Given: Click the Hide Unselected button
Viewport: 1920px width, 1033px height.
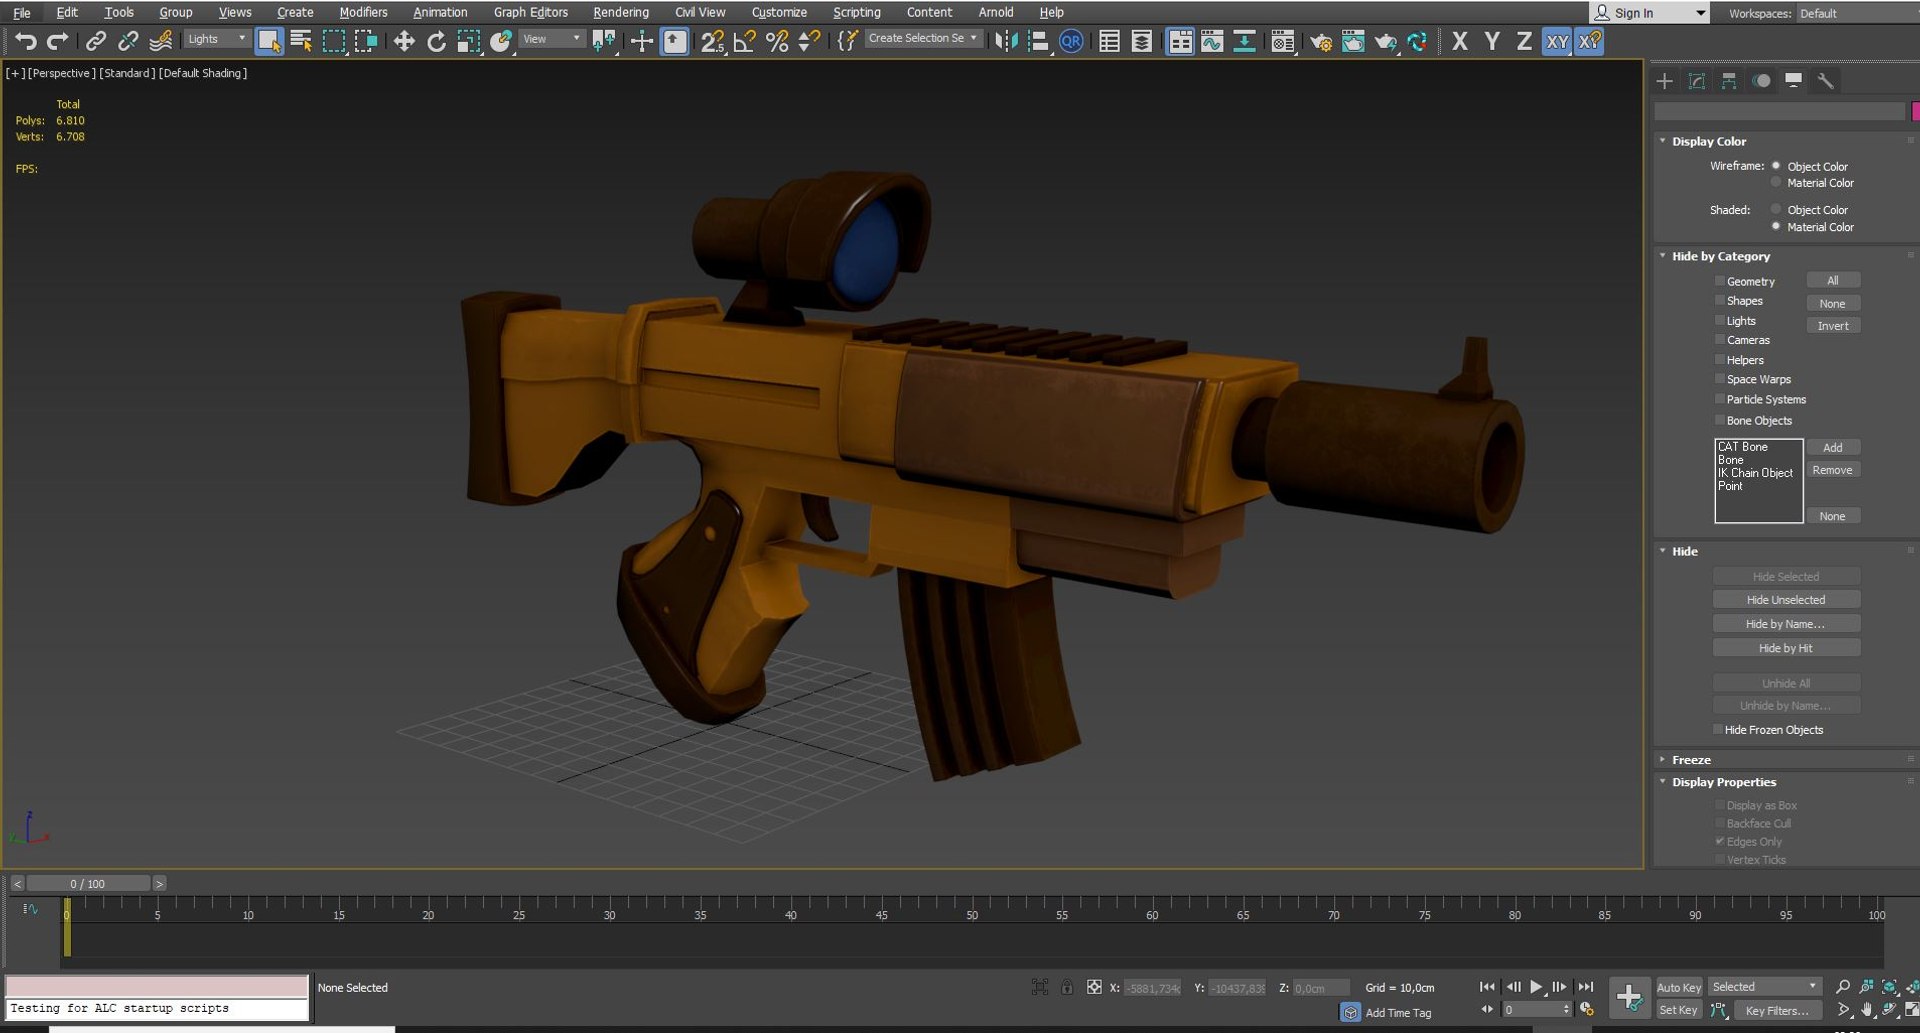Looking at the screenshot, I should (x=1786, y=599).
